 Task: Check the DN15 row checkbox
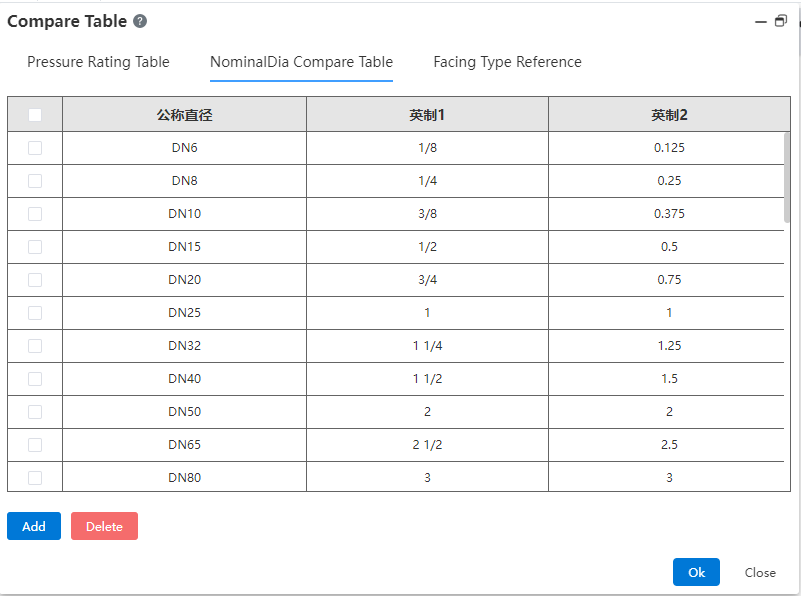click(35, 247)
